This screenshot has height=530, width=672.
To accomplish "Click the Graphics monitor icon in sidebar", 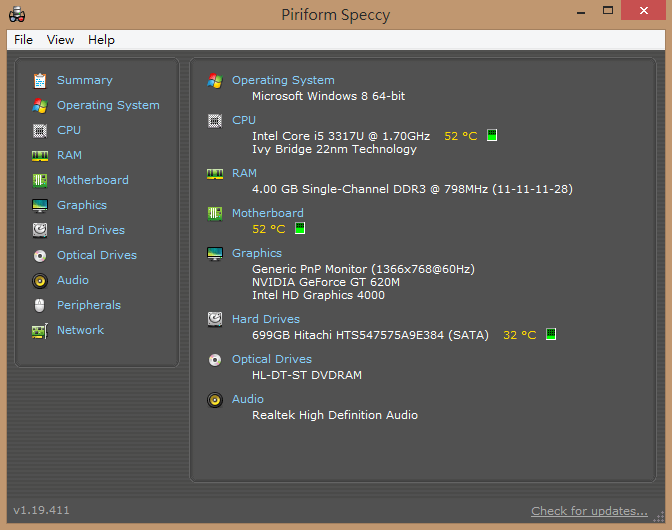I will click(40, 206).
